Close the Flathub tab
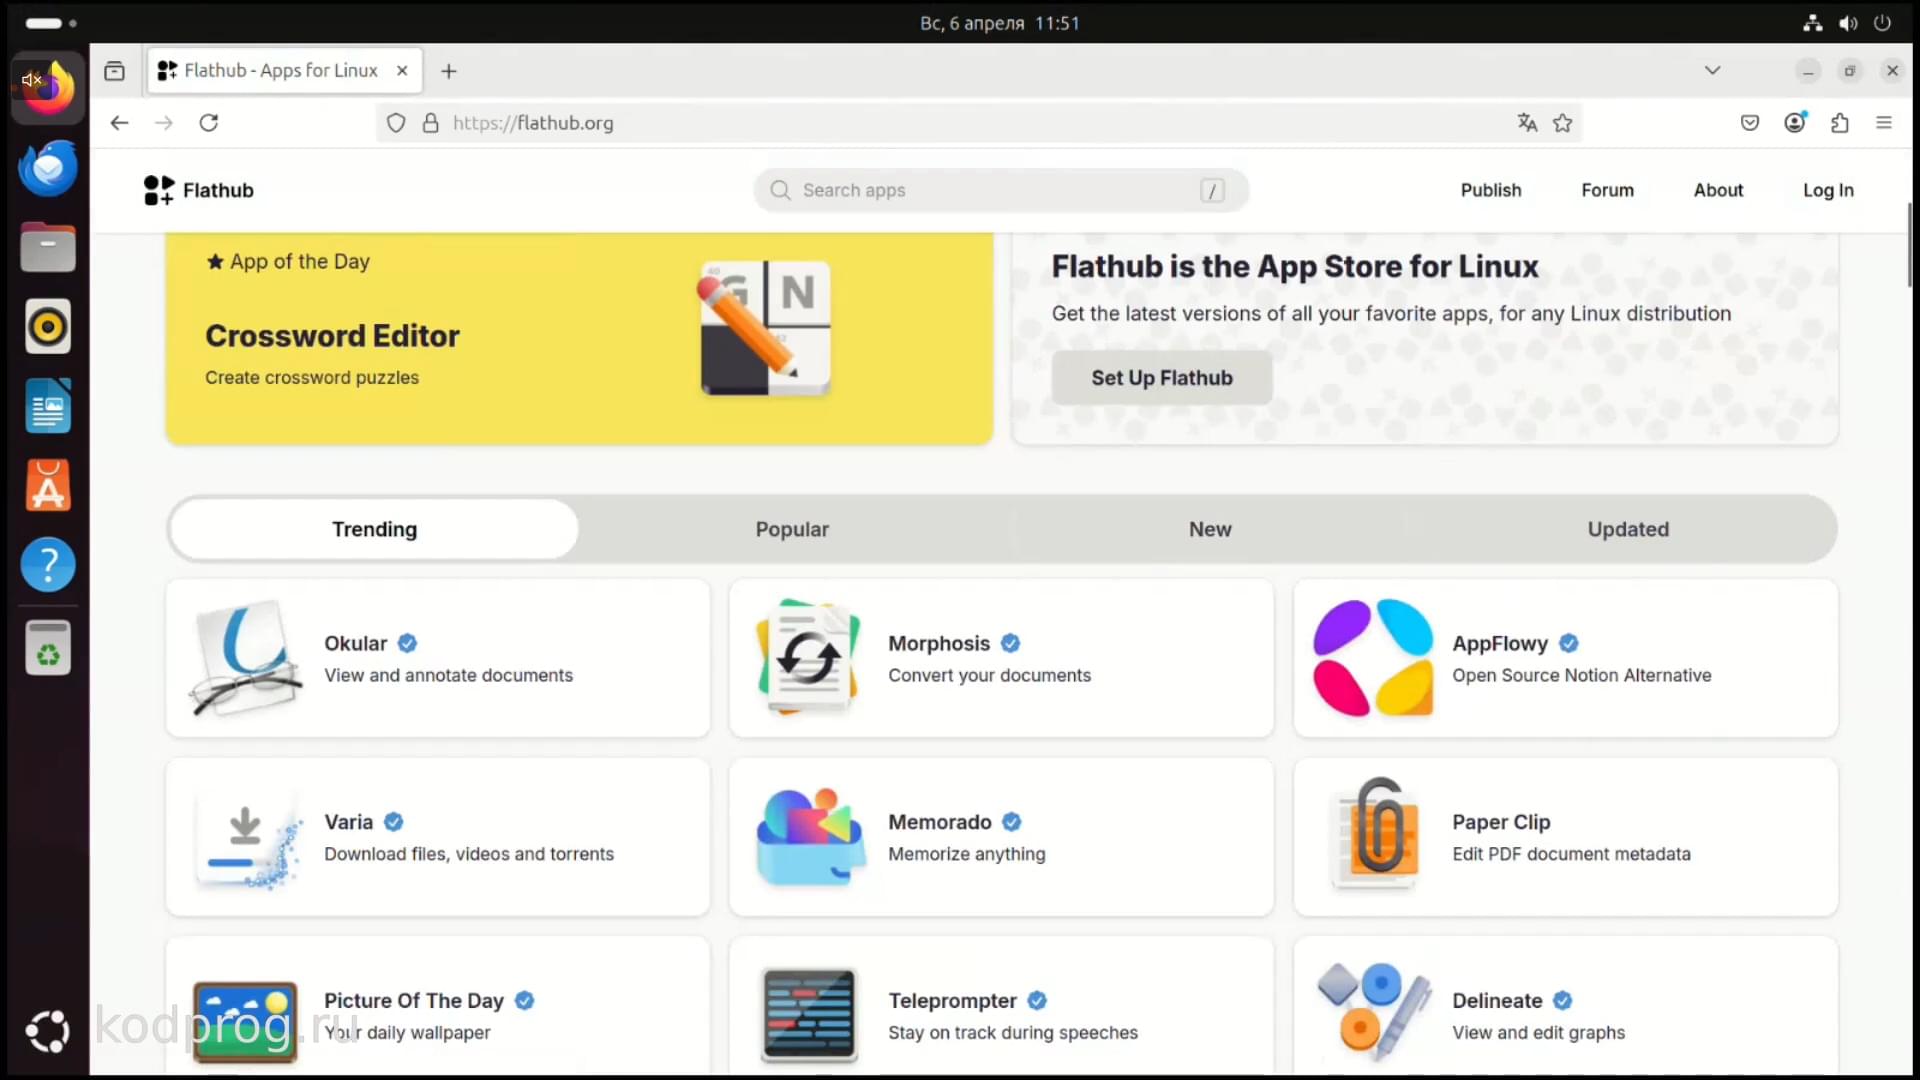 [x=402, y=71]
